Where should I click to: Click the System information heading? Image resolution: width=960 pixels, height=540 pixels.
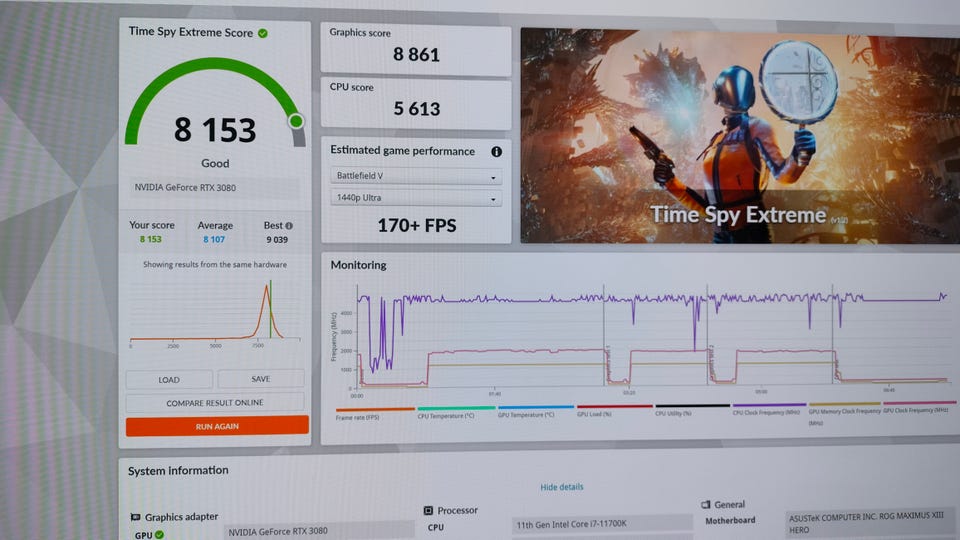[x=178, y=470]
